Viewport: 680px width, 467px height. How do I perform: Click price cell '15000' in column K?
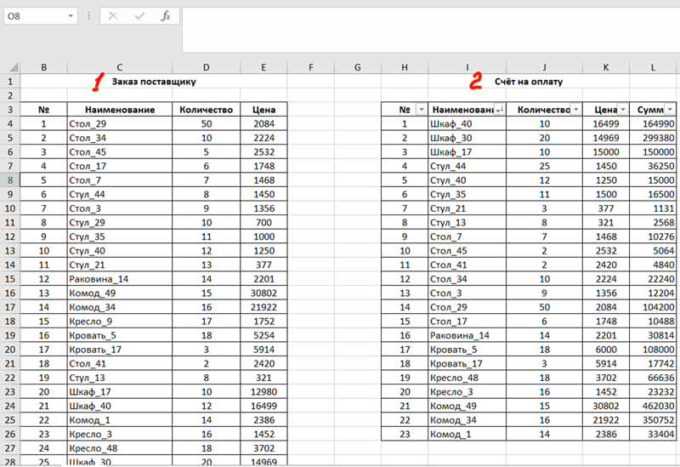(x=606, y=152)
